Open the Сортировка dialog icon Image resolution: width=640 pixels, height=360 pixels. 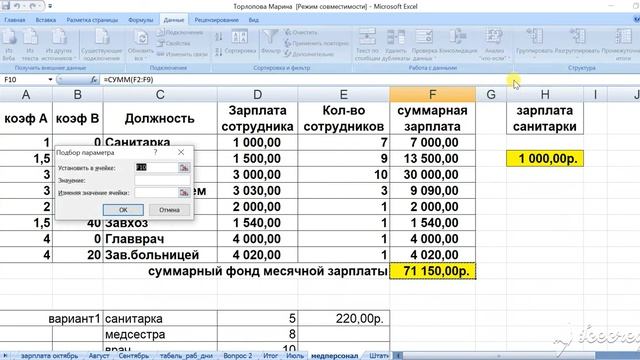click(240, 42)
